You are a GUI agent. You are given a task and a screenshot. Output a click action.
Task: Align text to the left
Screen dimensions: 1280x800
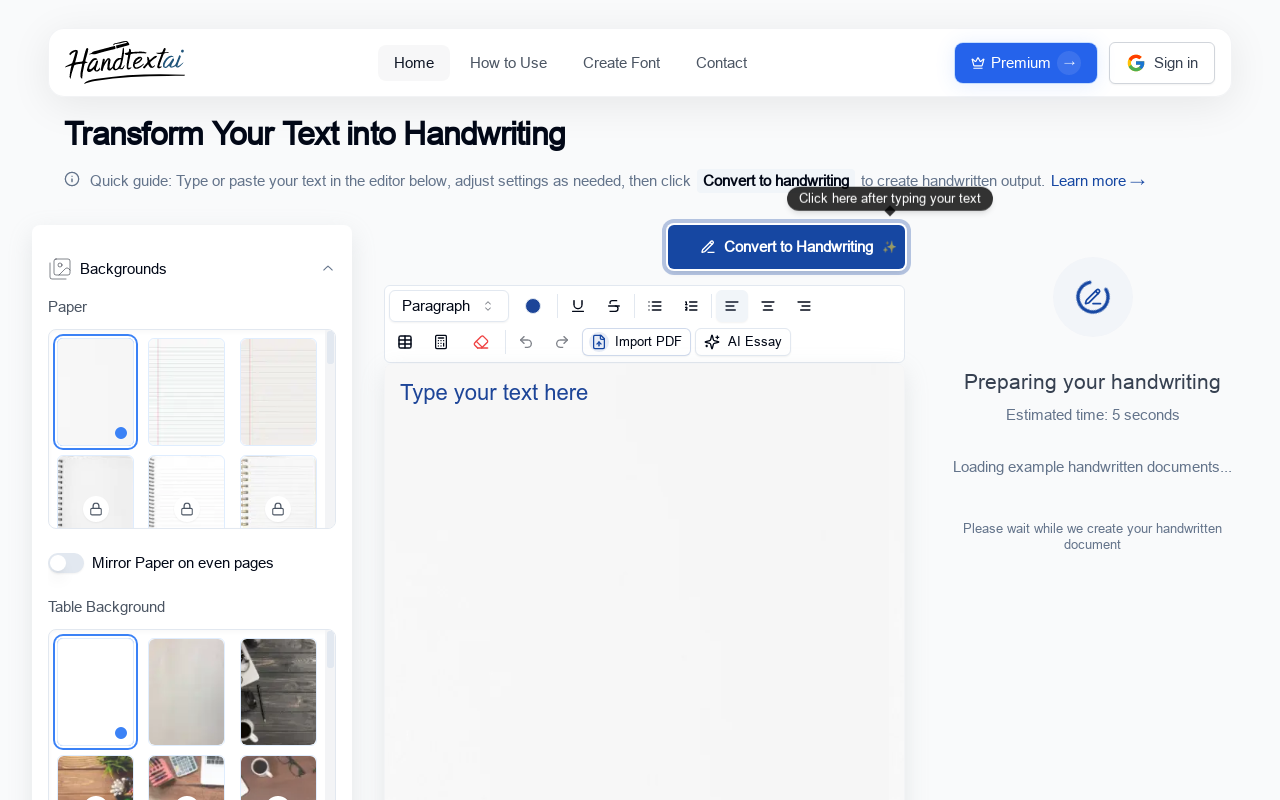coord(732,306)
